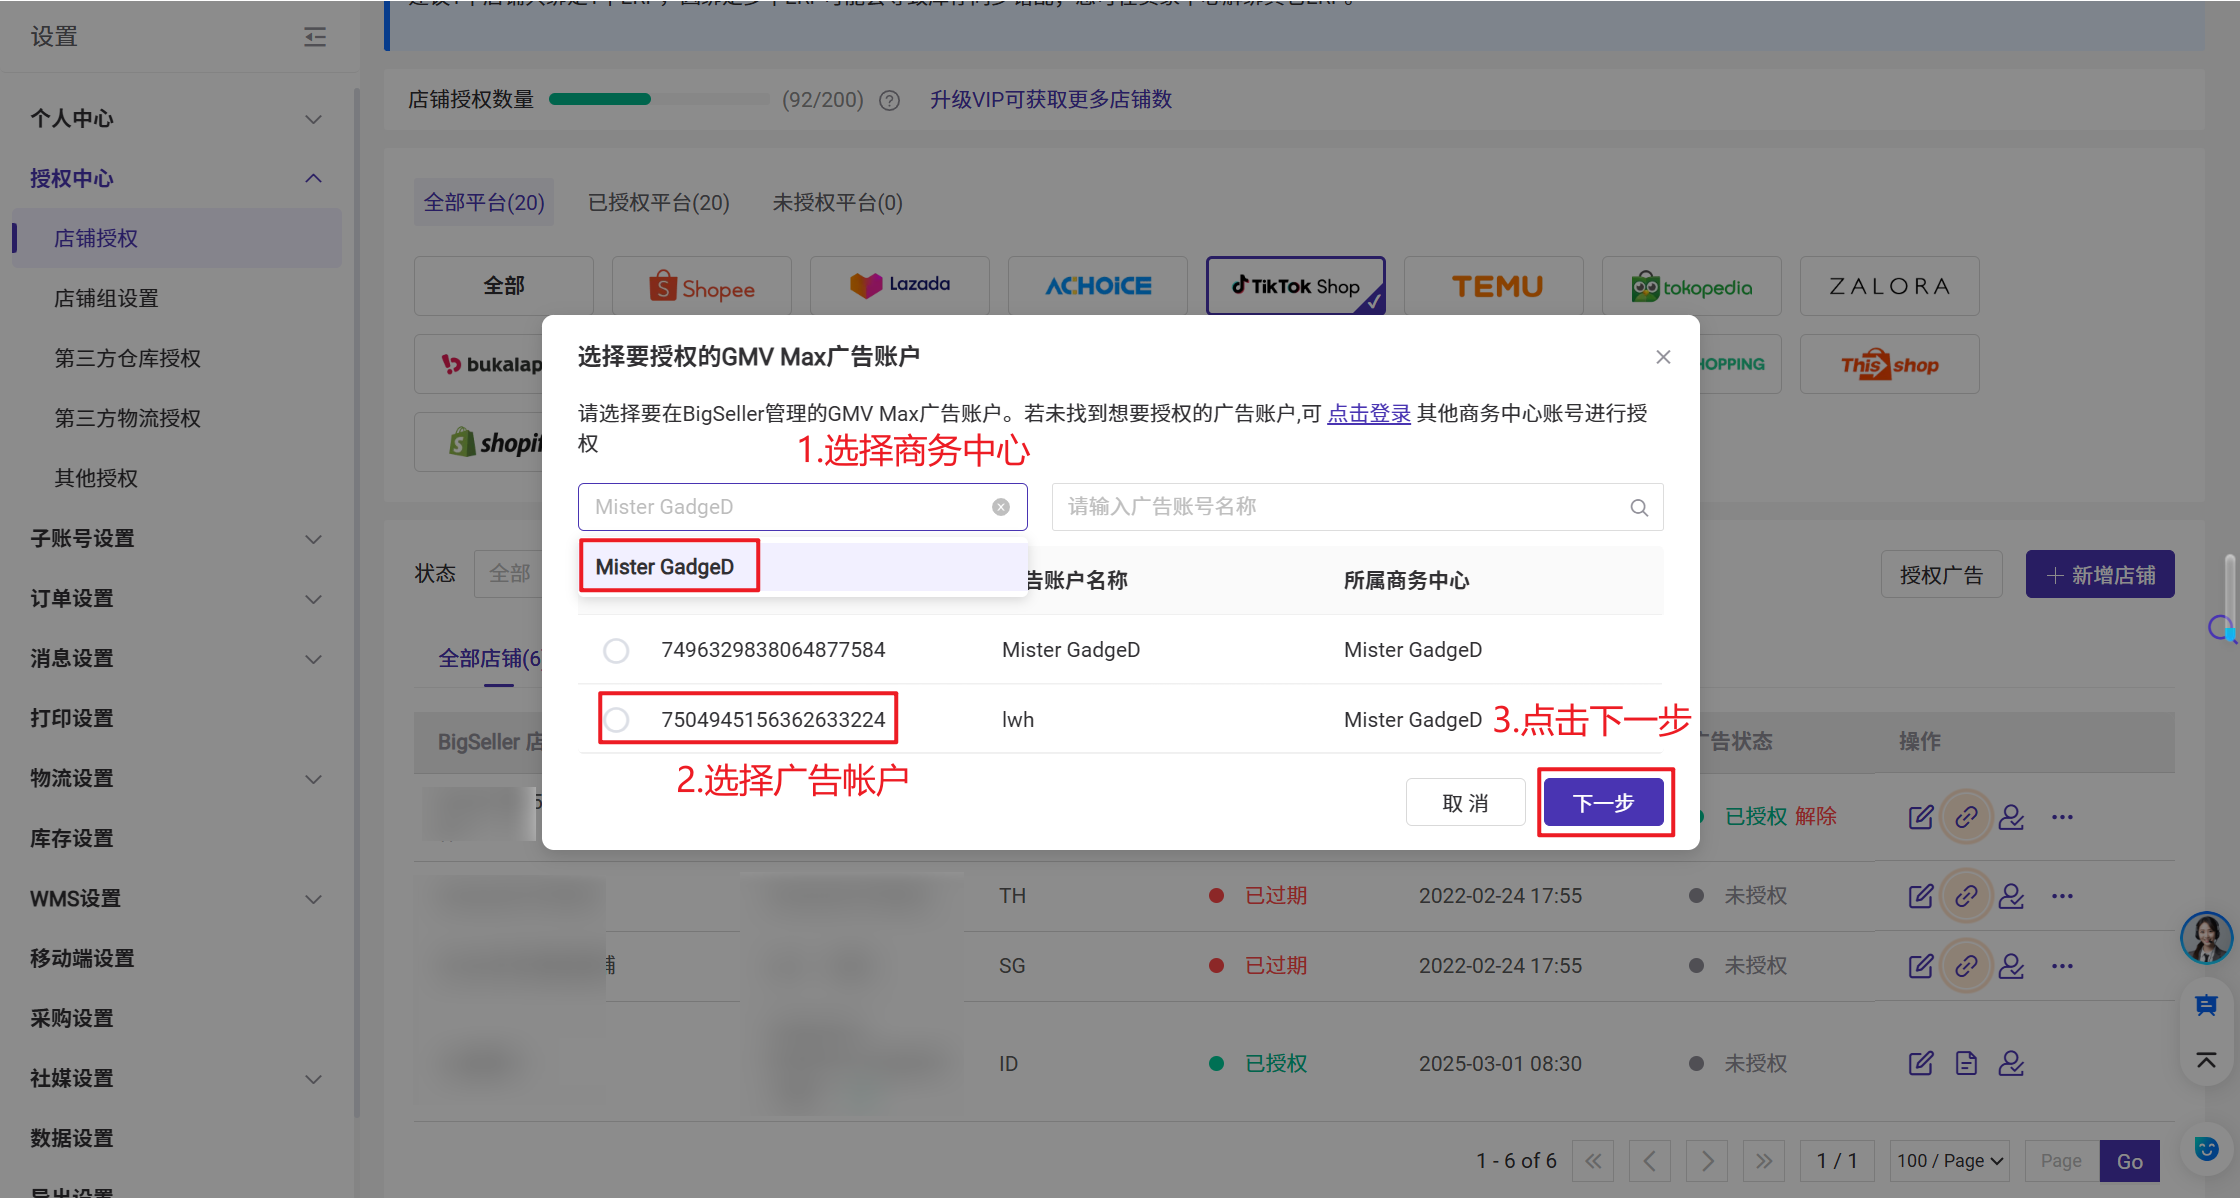Select the Lazada platform card
Image resolution: width=2240 pixels, height=1198 pixels.
(900, 286)
